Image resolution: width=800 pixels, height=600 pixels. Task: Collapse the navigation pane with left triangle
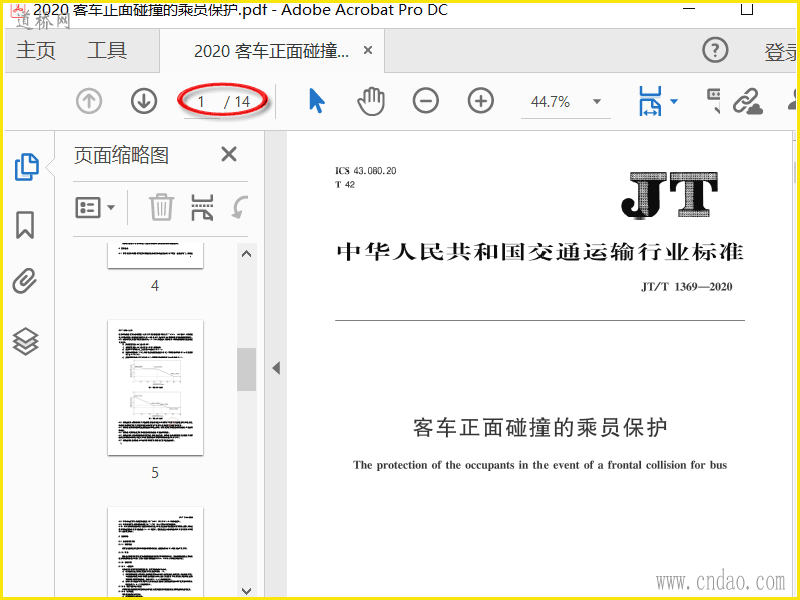point(276,368)
